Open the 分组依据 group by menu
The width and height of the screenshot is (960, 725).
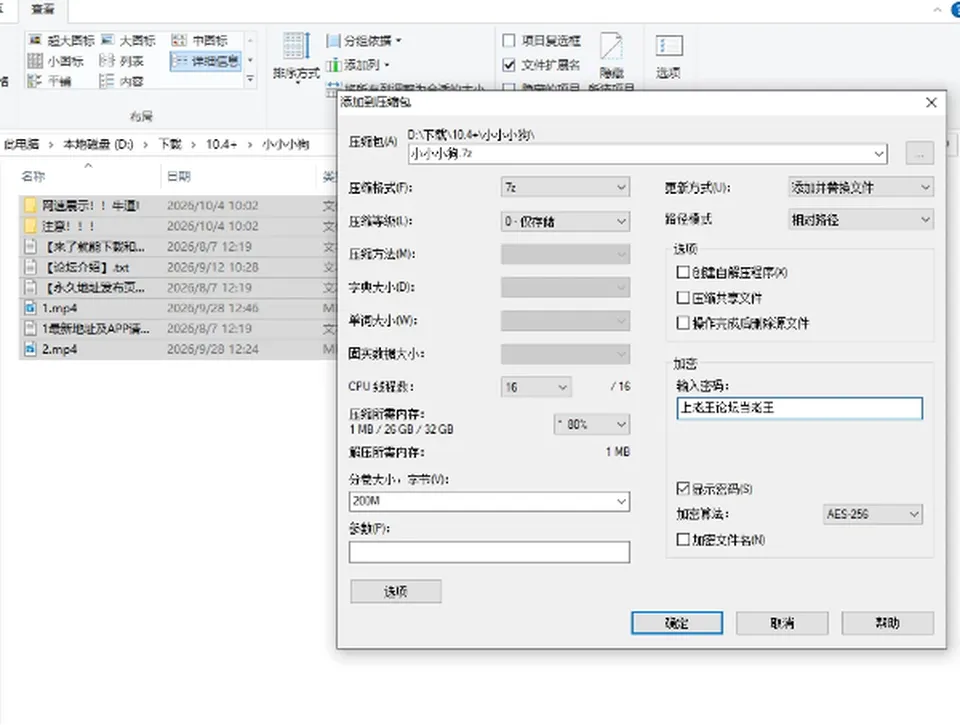364,40
